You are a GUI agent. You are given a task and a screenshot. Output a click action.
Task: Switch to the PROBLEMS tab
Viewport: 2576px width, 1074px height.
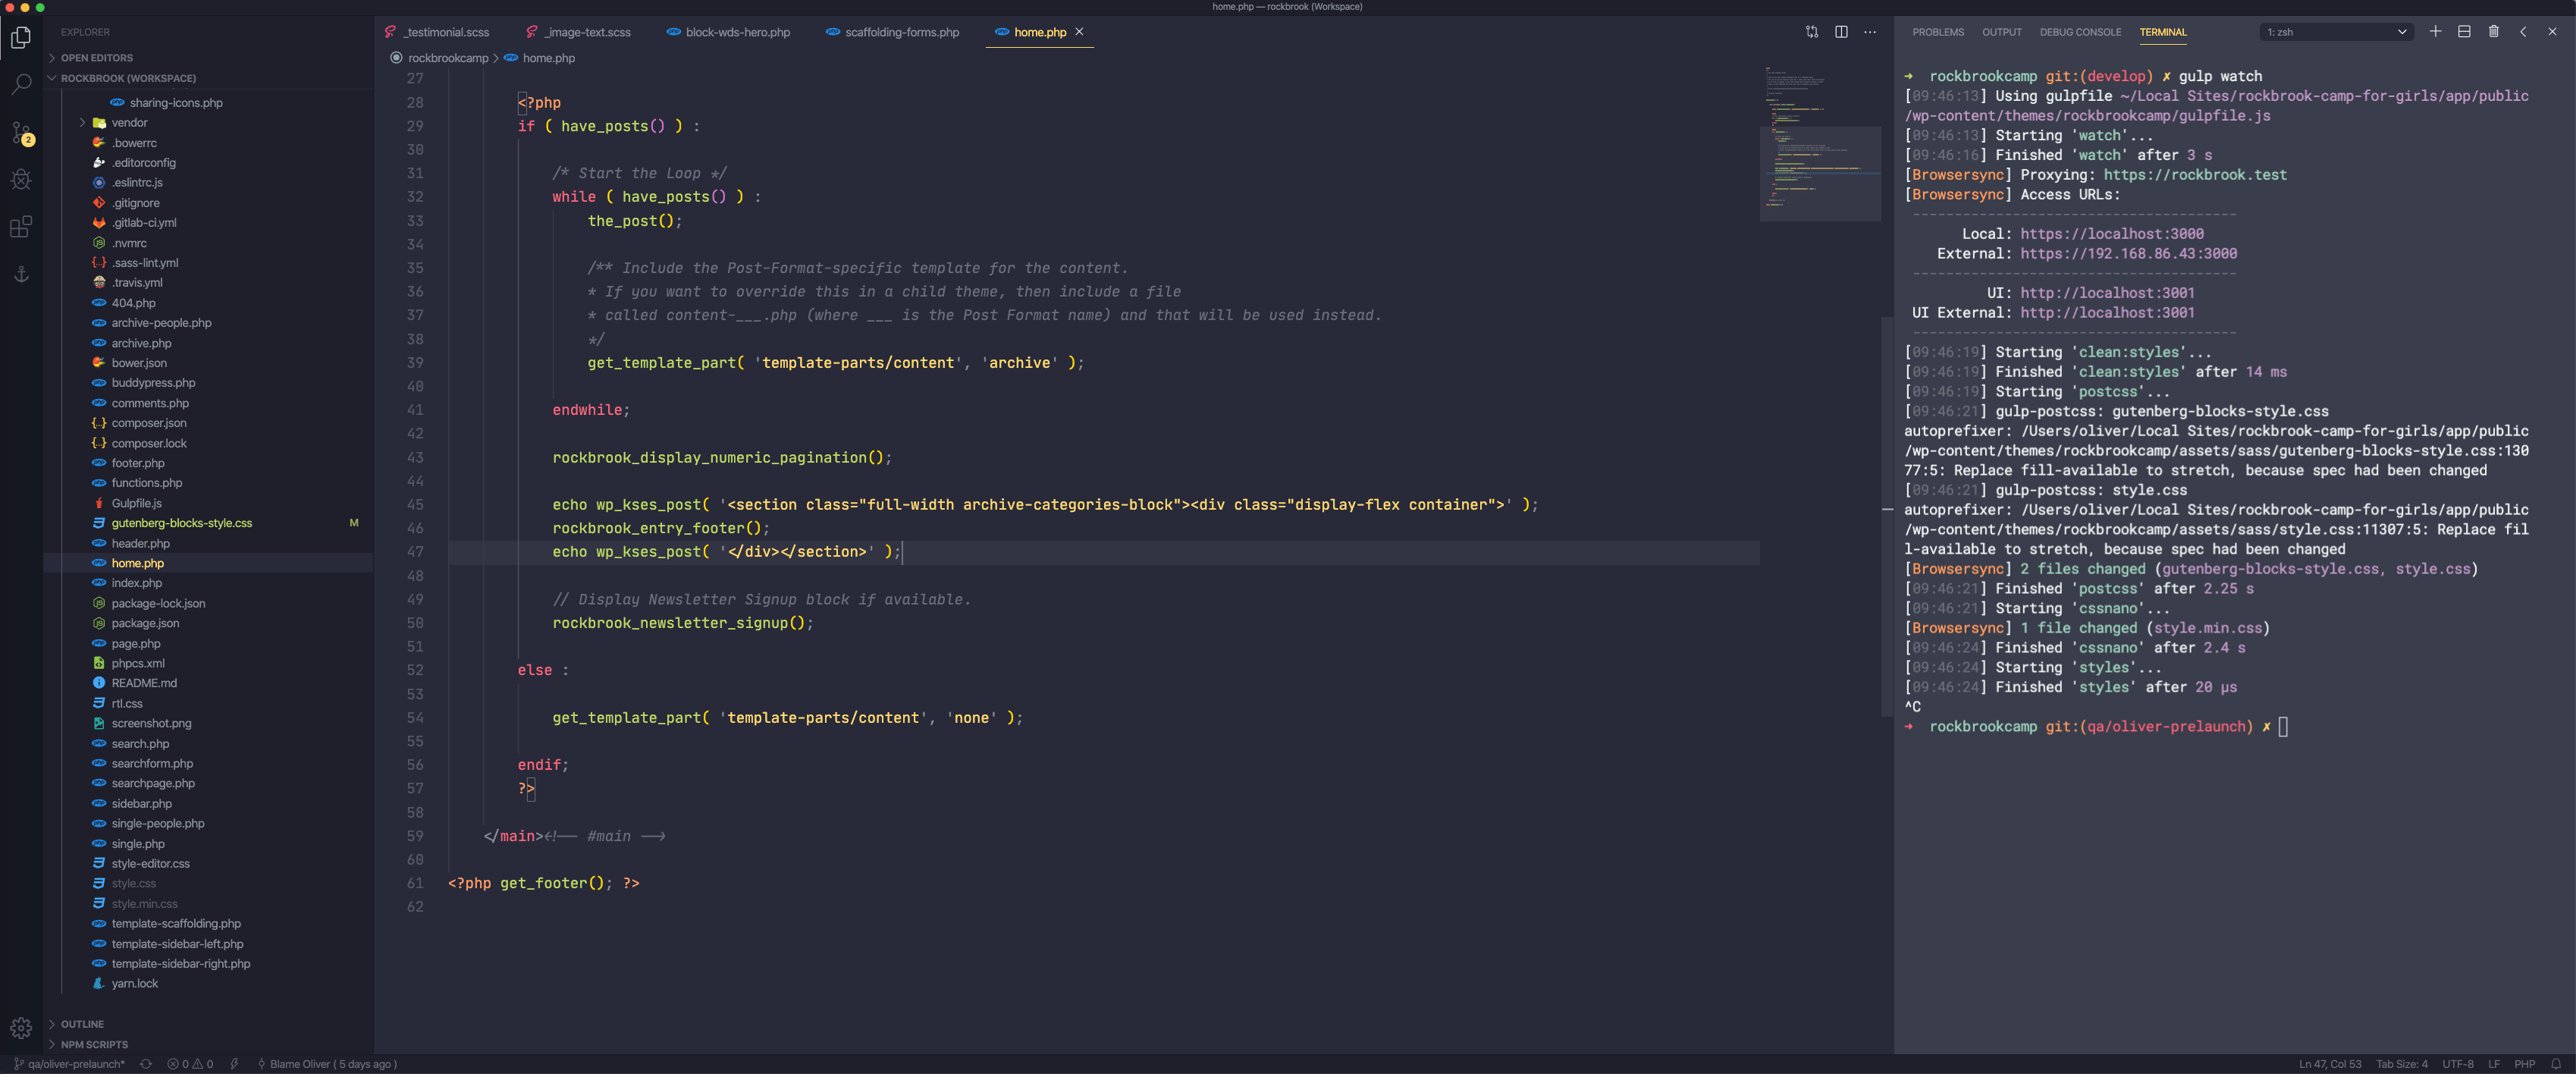tap(1938, 31)
